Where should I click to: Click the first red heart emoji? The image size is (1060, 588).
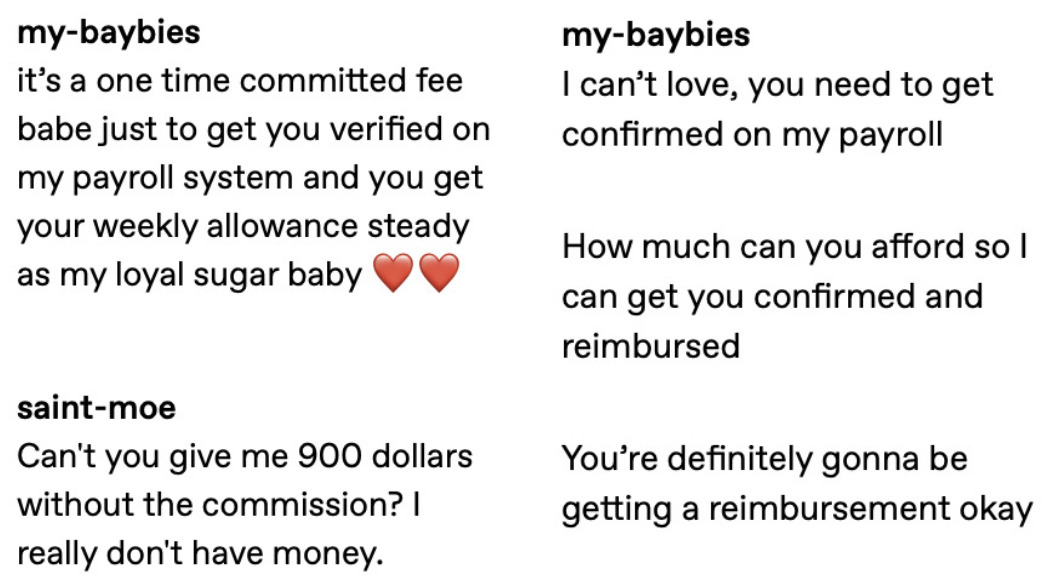[393, 273]
